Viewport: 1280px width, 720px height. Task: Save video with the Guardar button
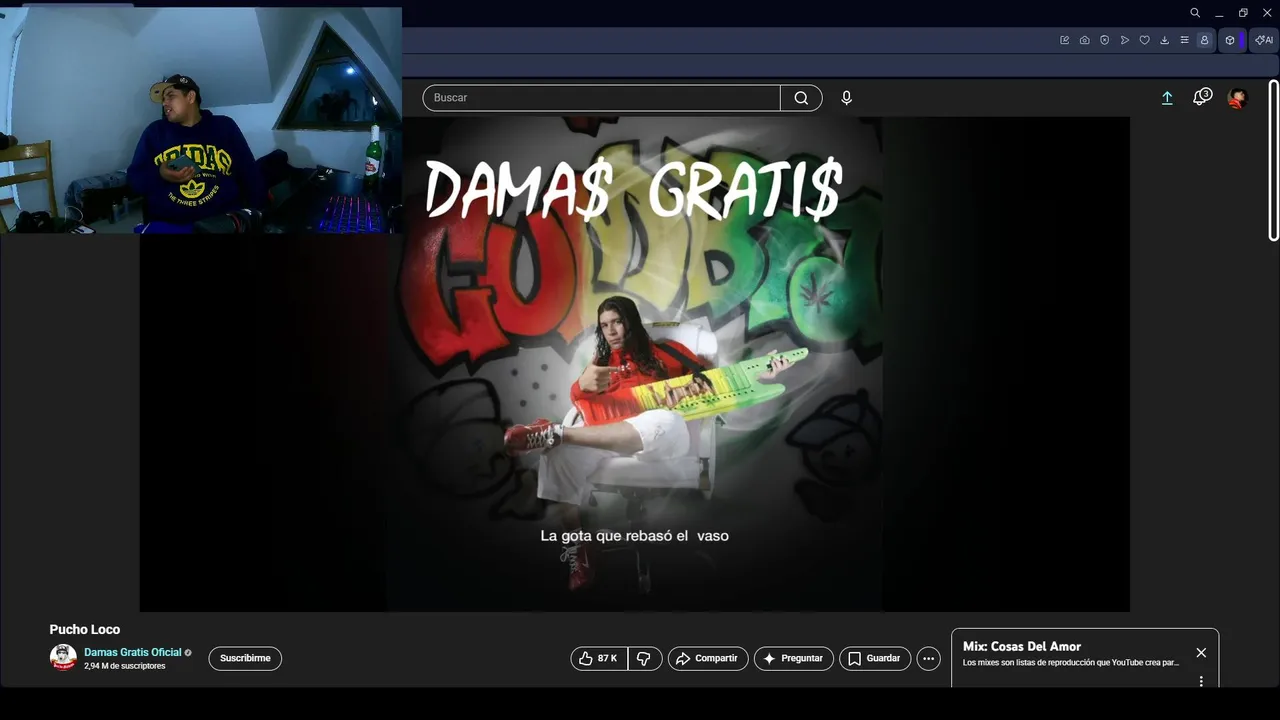pyautogui.click(x=875, y=658)
